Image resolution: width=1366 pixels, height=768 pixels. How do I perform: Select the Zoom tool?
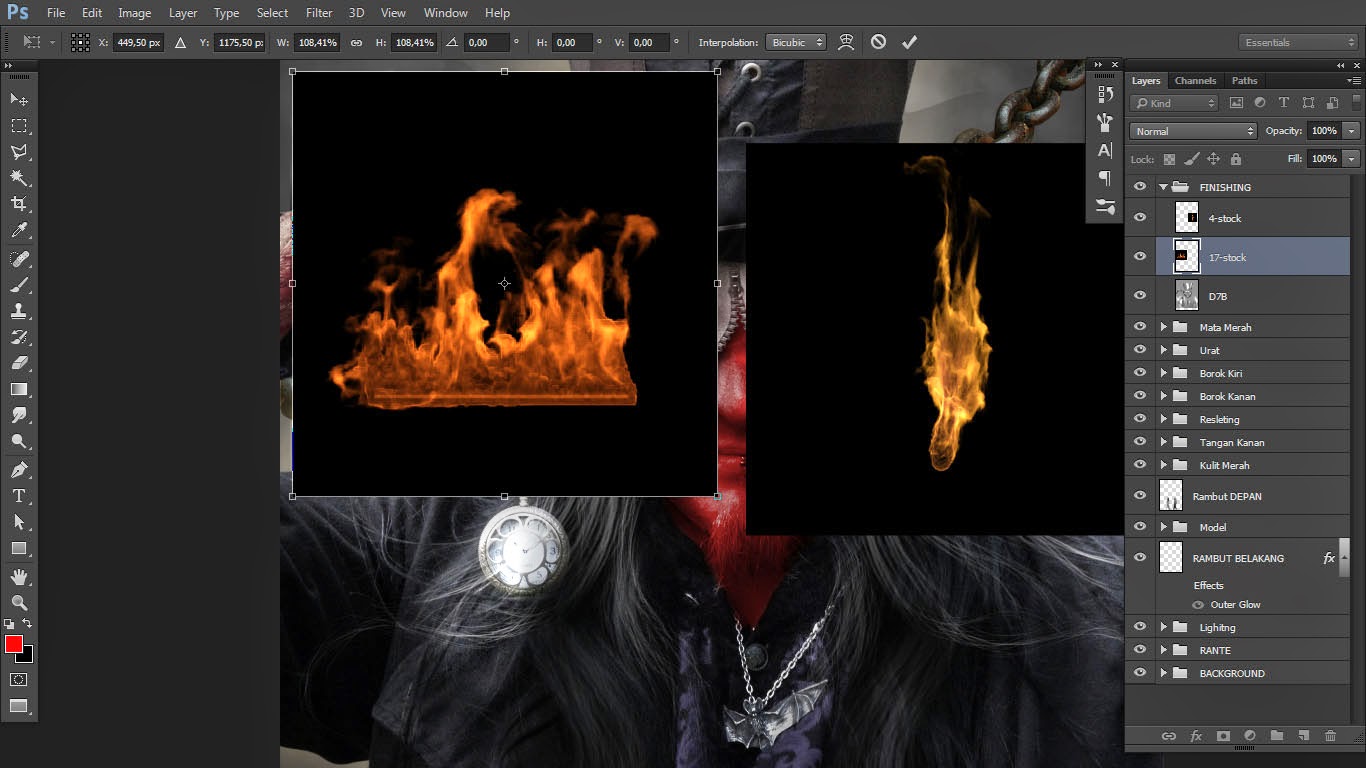click(x=19, y=602)
